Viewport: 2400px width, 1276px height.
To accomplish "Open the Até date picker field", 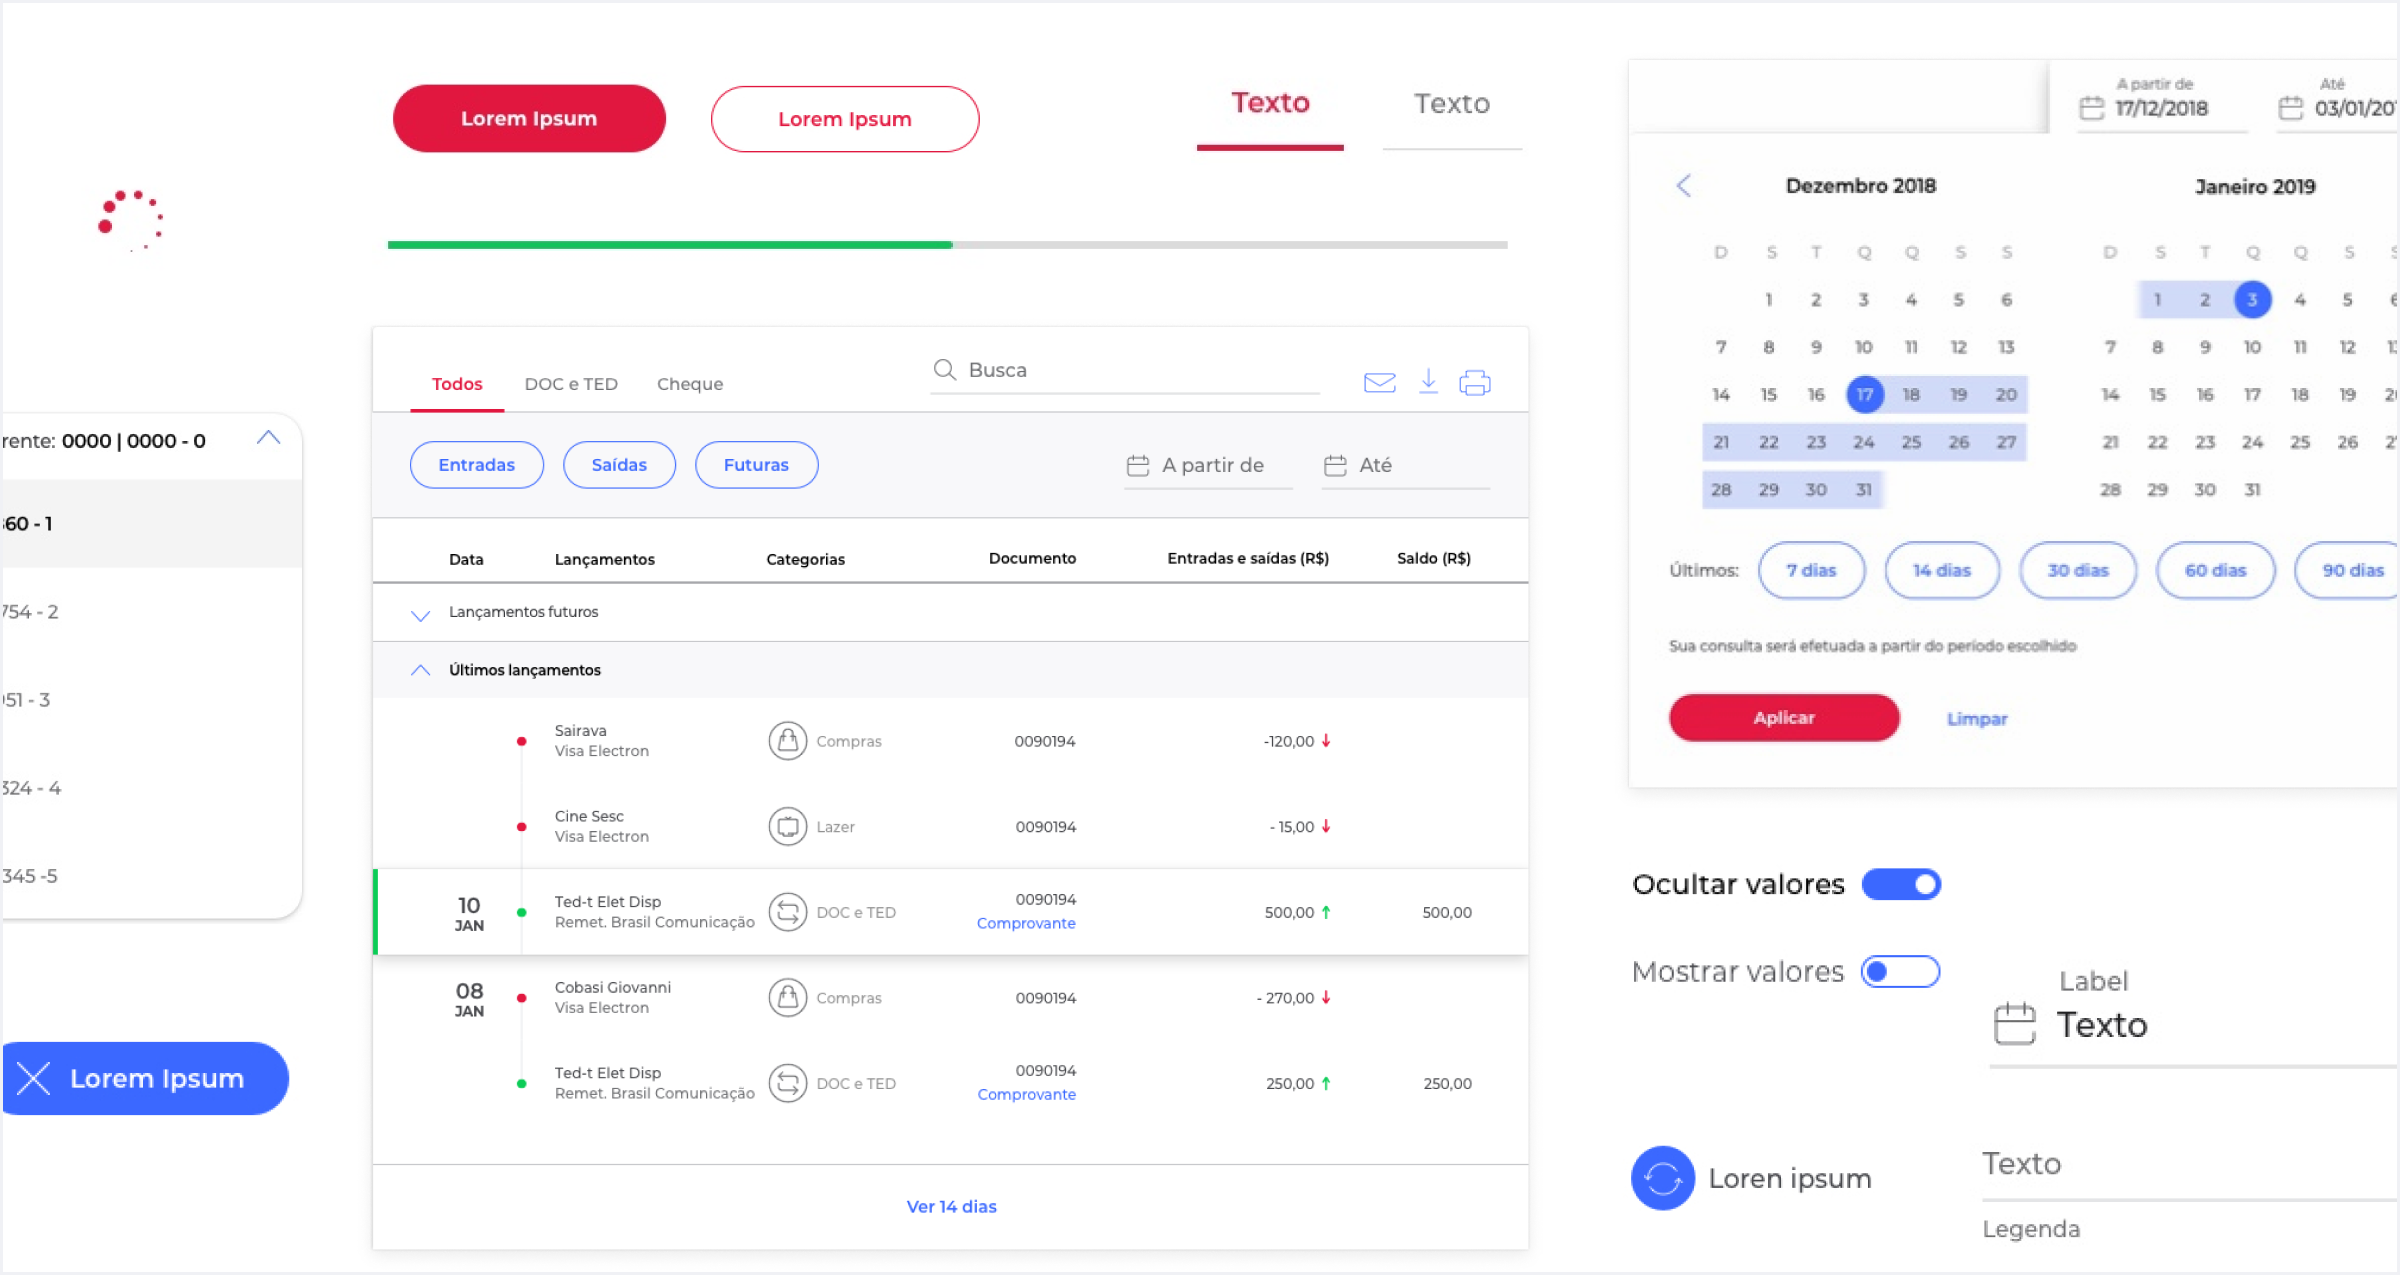I will 1406,466.
